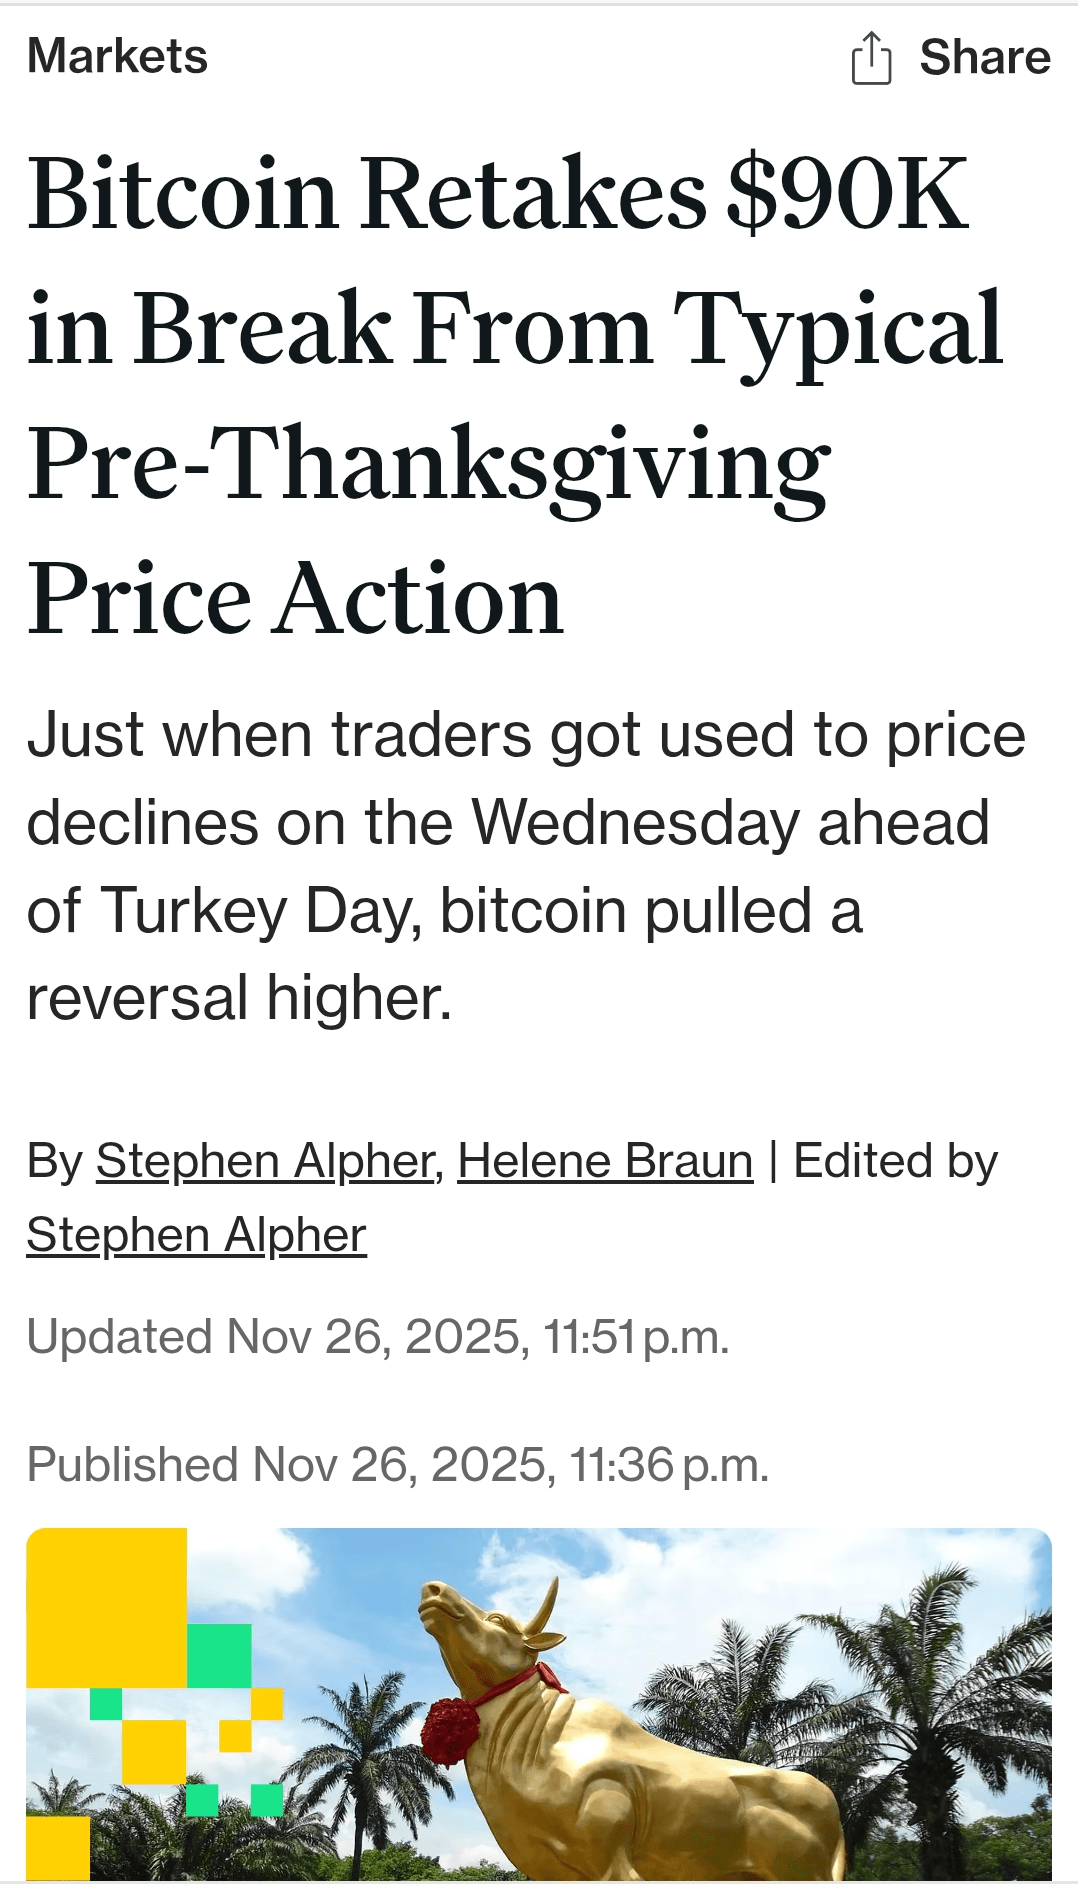The image size is (1078, 1884).
Task: Click the word Pre-Thanksgiving in headline
Action: coord(428,465)
